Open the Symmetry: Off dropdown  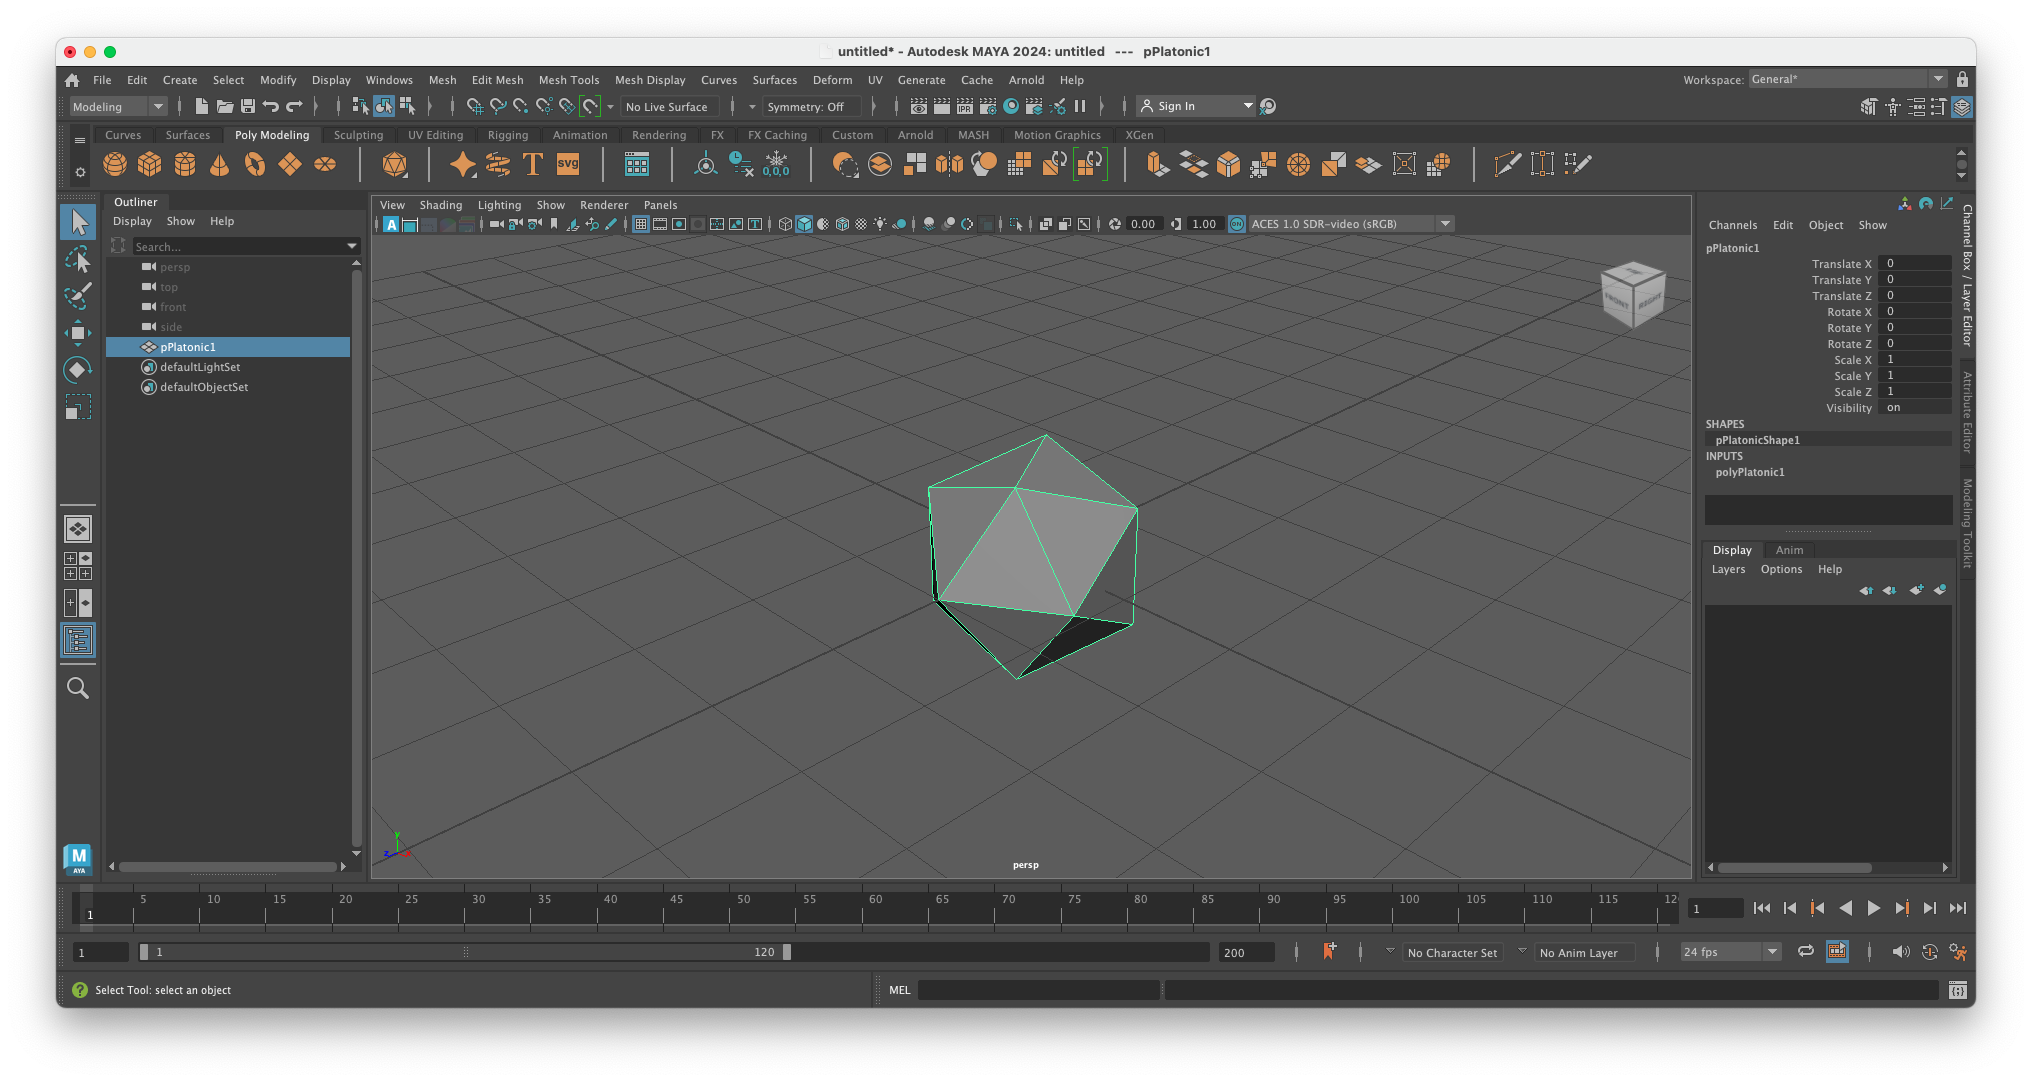click(x=812, y=106)
